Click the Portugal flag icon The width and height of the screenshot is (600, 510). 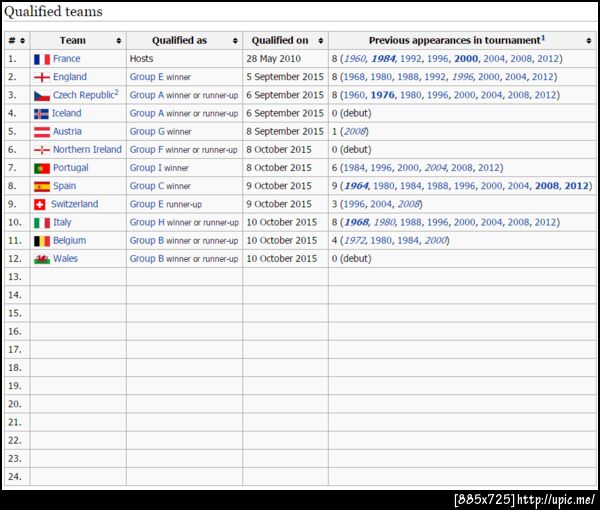tap(42, 168)
